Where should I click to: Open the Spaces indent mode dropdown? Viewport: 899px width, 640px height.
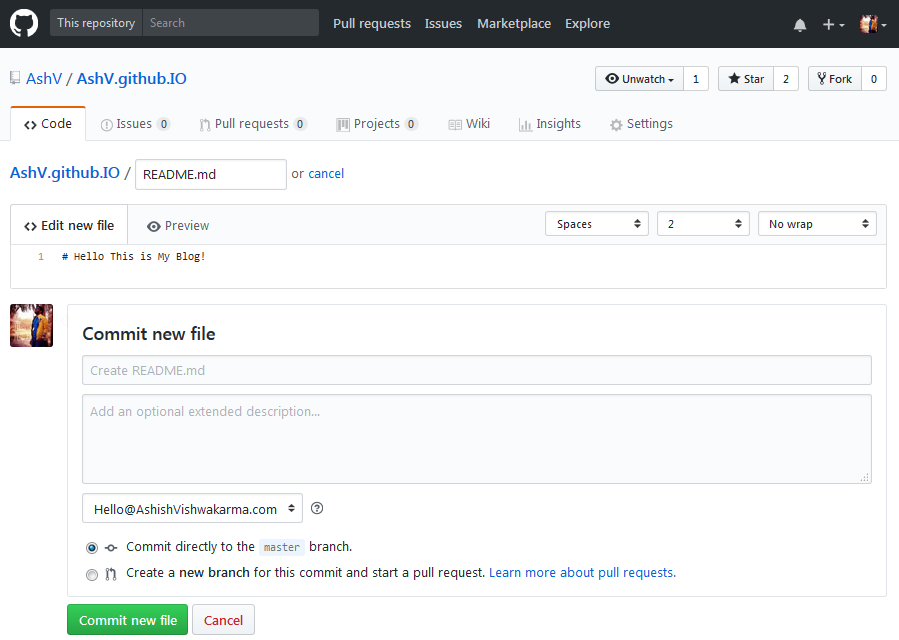click(x=596, y=224)
